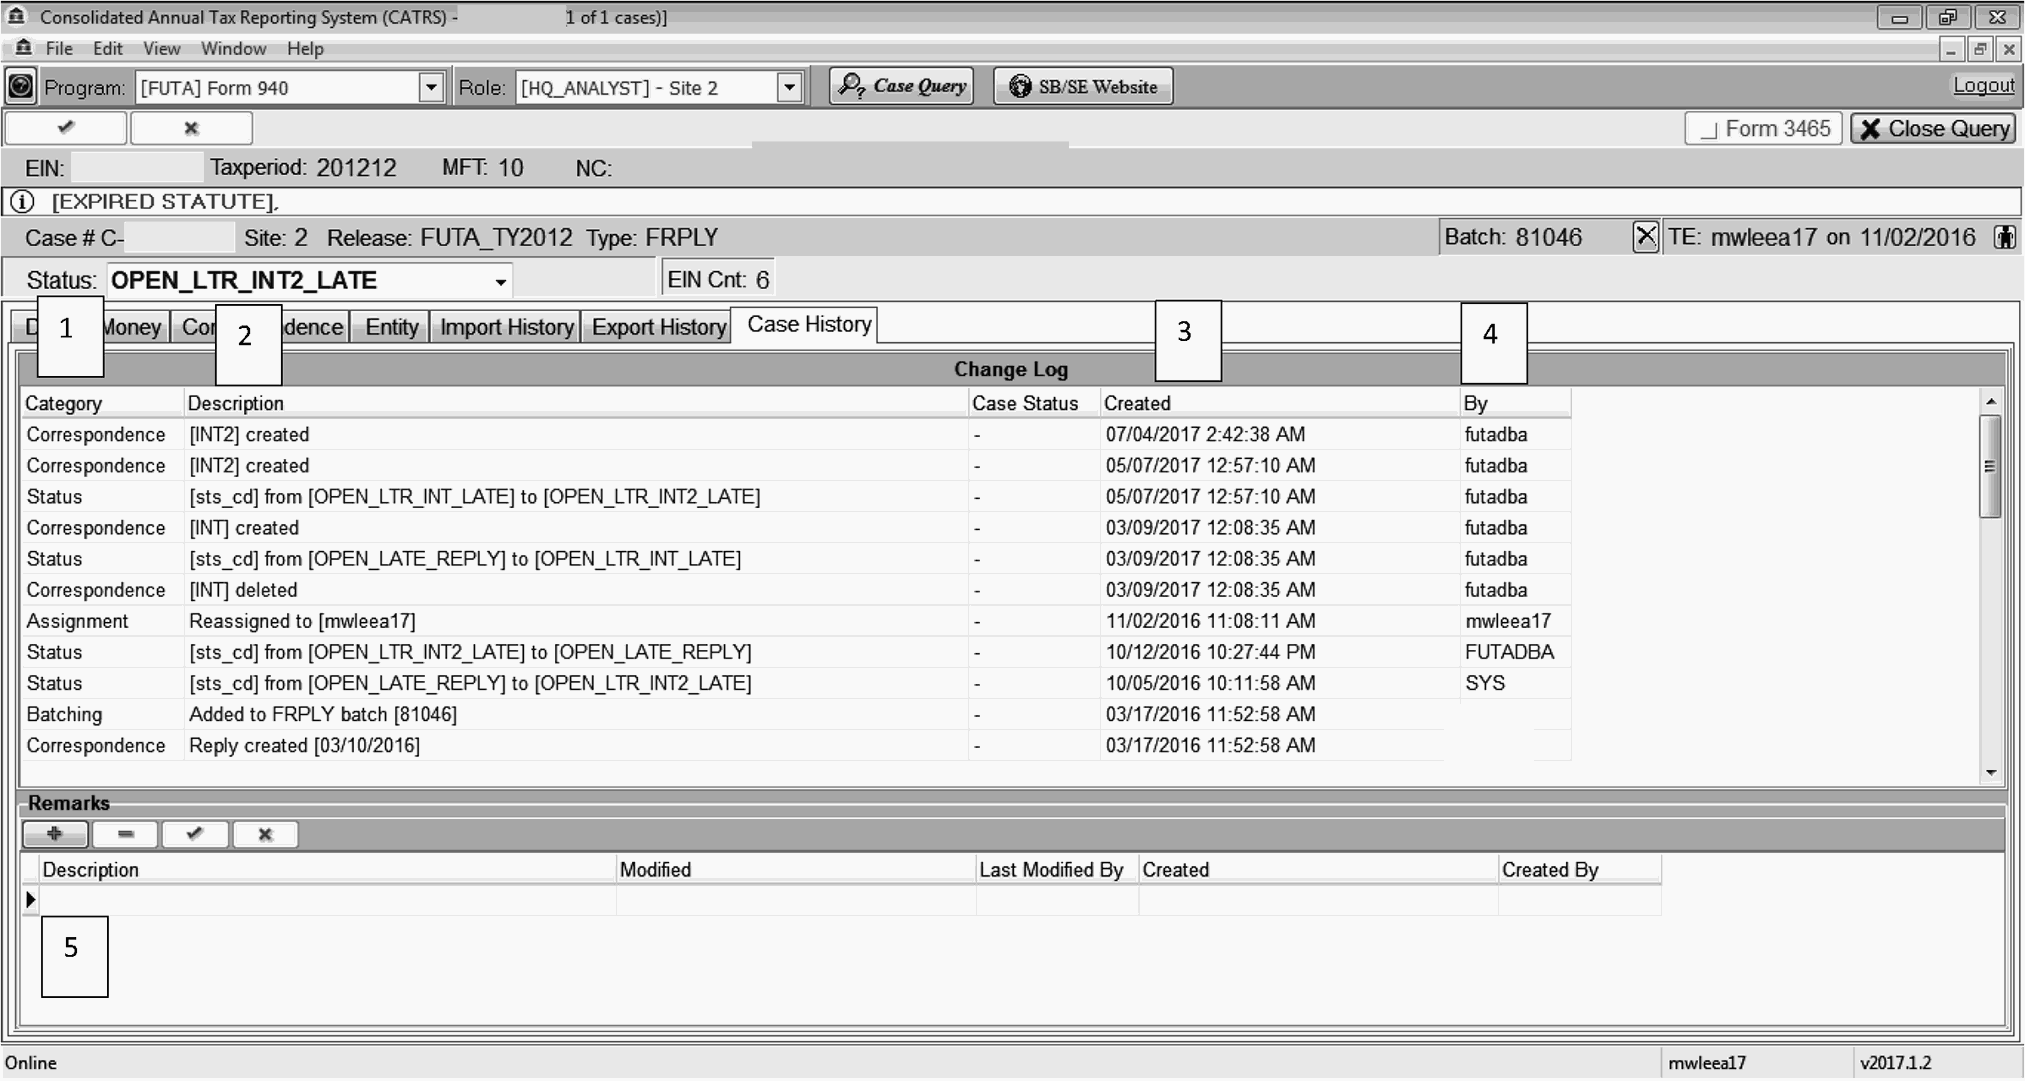Image resolution: width=2025 pixels, height=1081 pixels.
Task: Click the dashboard icon left of Program
Action: click(20, 87)
